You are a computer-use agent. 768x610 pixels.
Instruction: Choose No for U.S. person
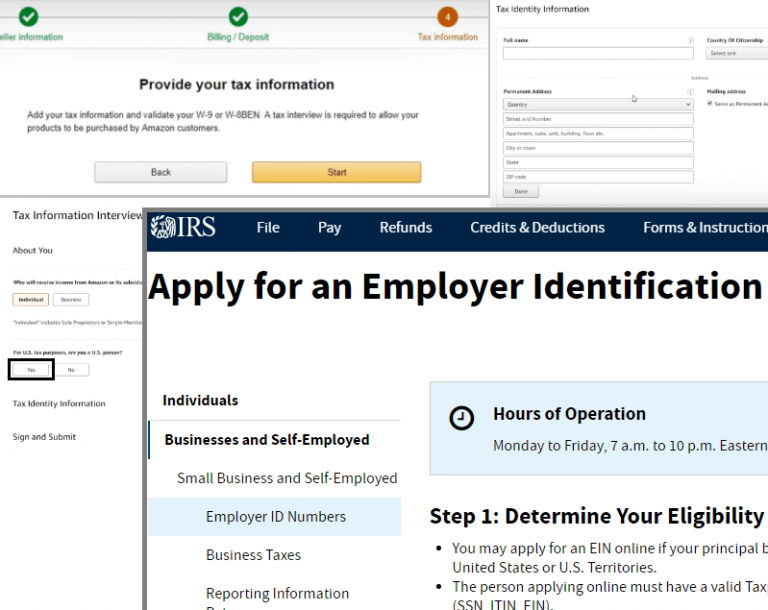coord(71,369)
